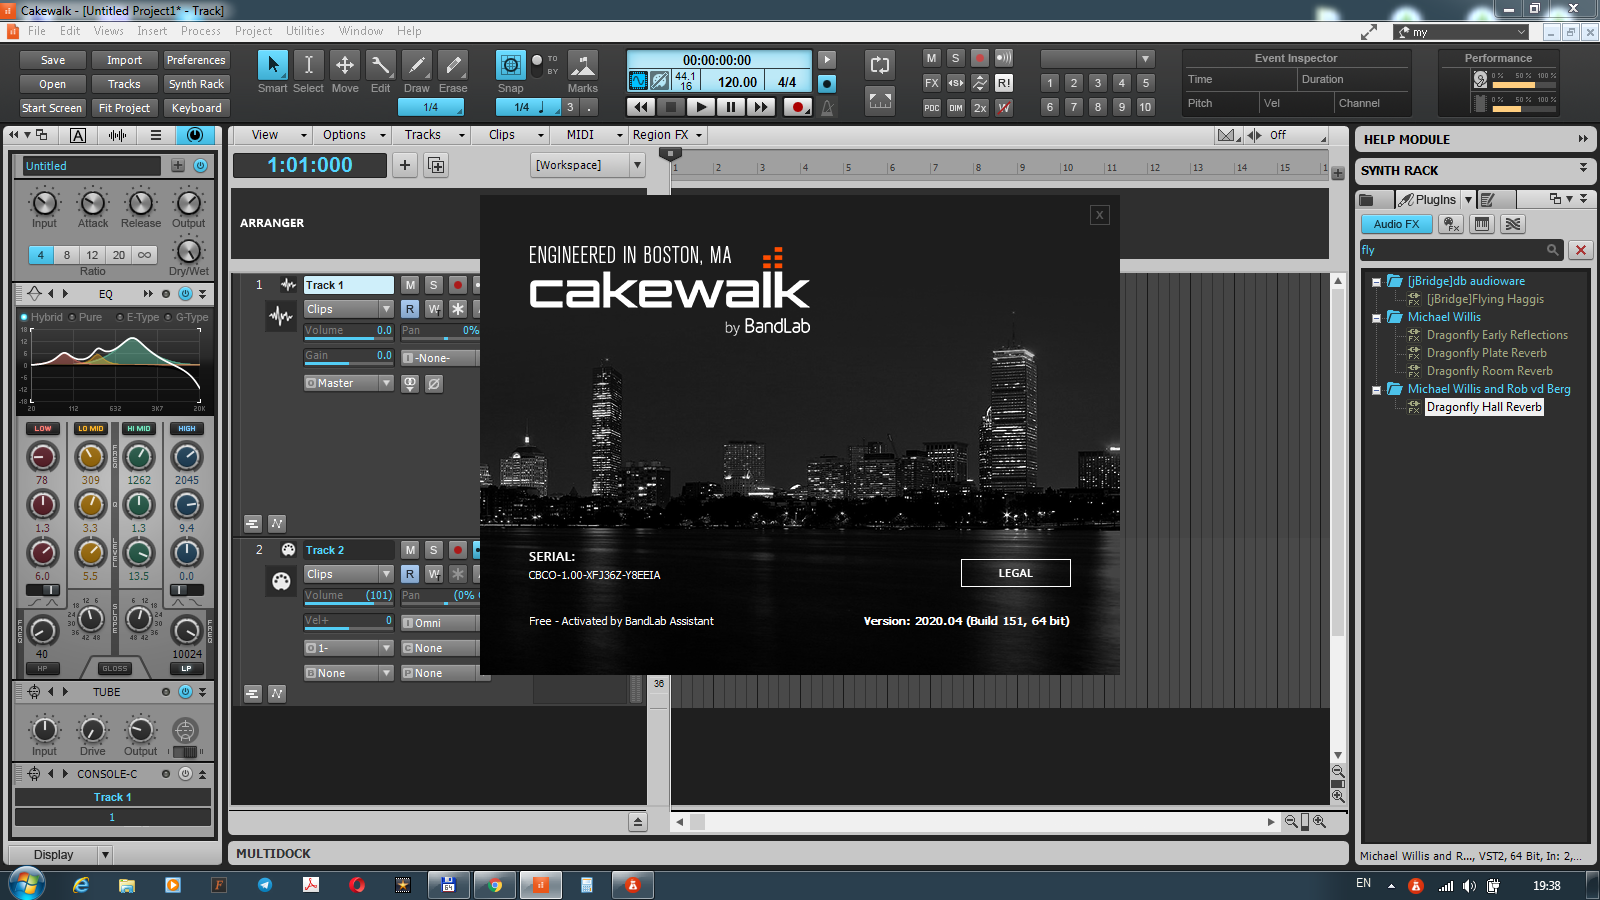This screenshot has height=900, width=1600.
Task: Start playback with the Play button
Action: 701,107
